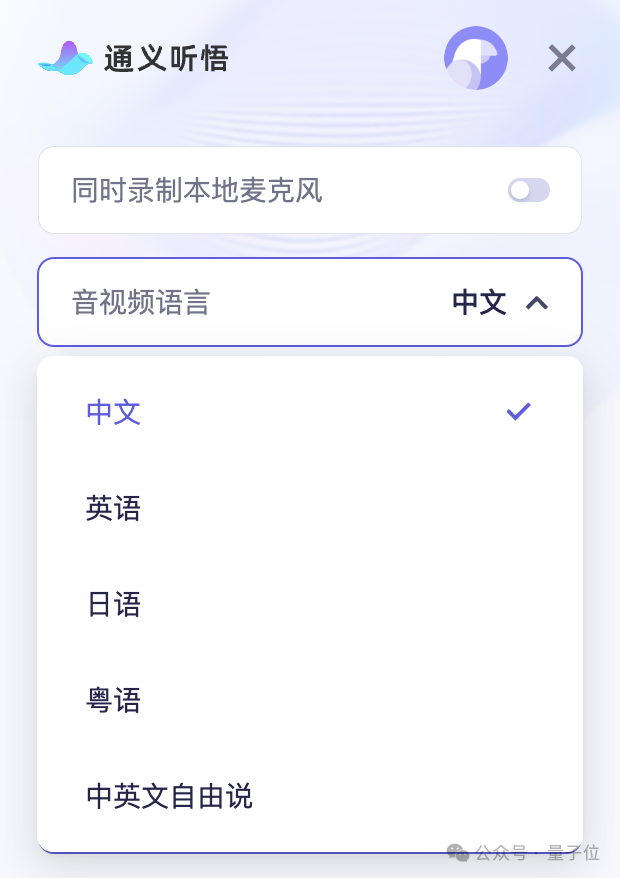This screenshot has height=878, width=620.
Task: Select 英语 from the language list
Action: [113, 508]
